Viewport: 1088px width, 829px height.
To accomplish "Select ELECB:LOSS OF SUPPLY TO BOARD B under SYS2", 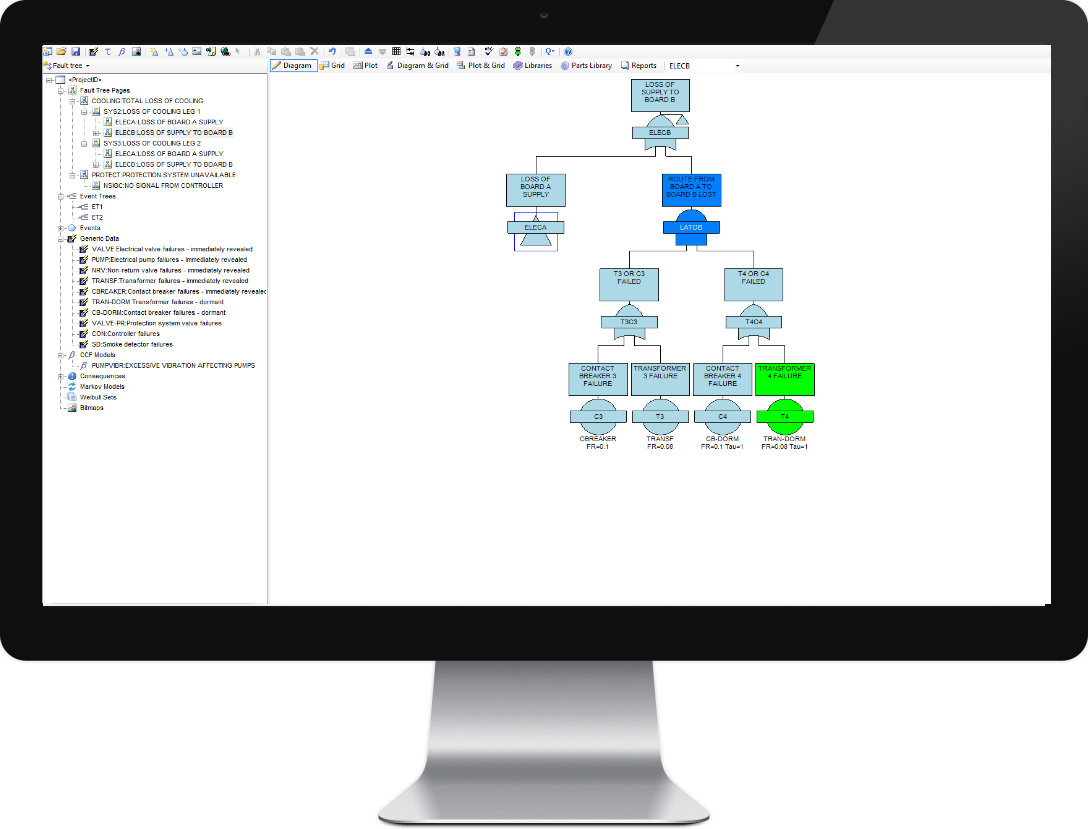I will tap(173, 133).
